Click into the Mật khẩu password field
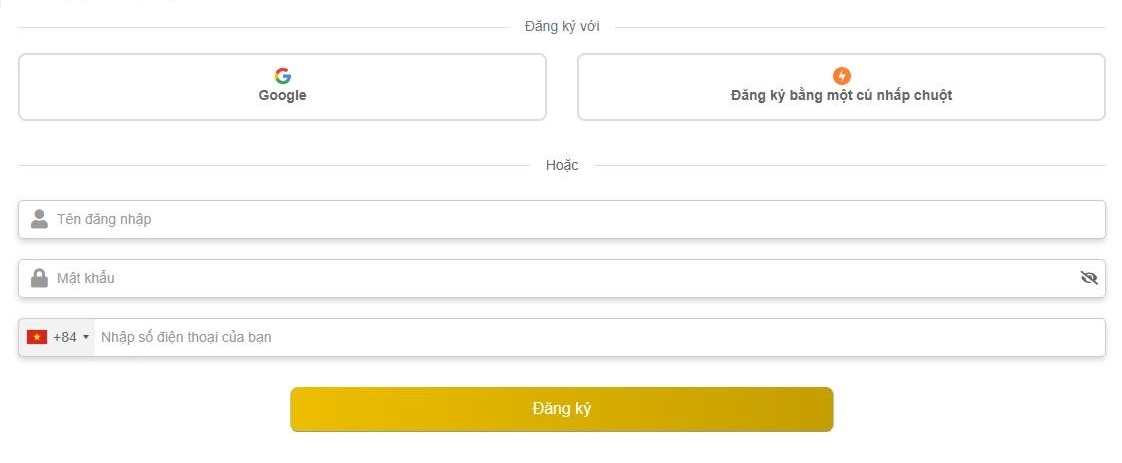Viewport: 1122px width, 463px height. point(560,278)
